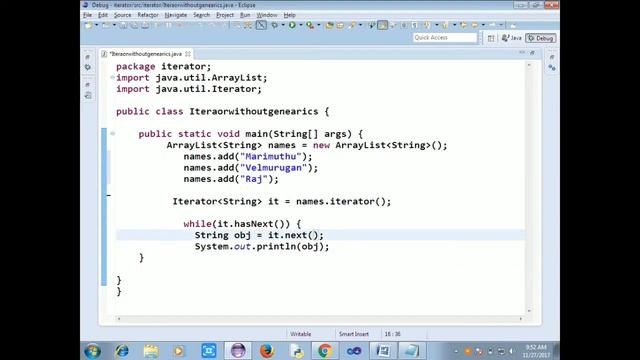This screenshot has width=640, height=360.
Task: Click the "16 : 36" cursor position status
Action: [392, 334]
